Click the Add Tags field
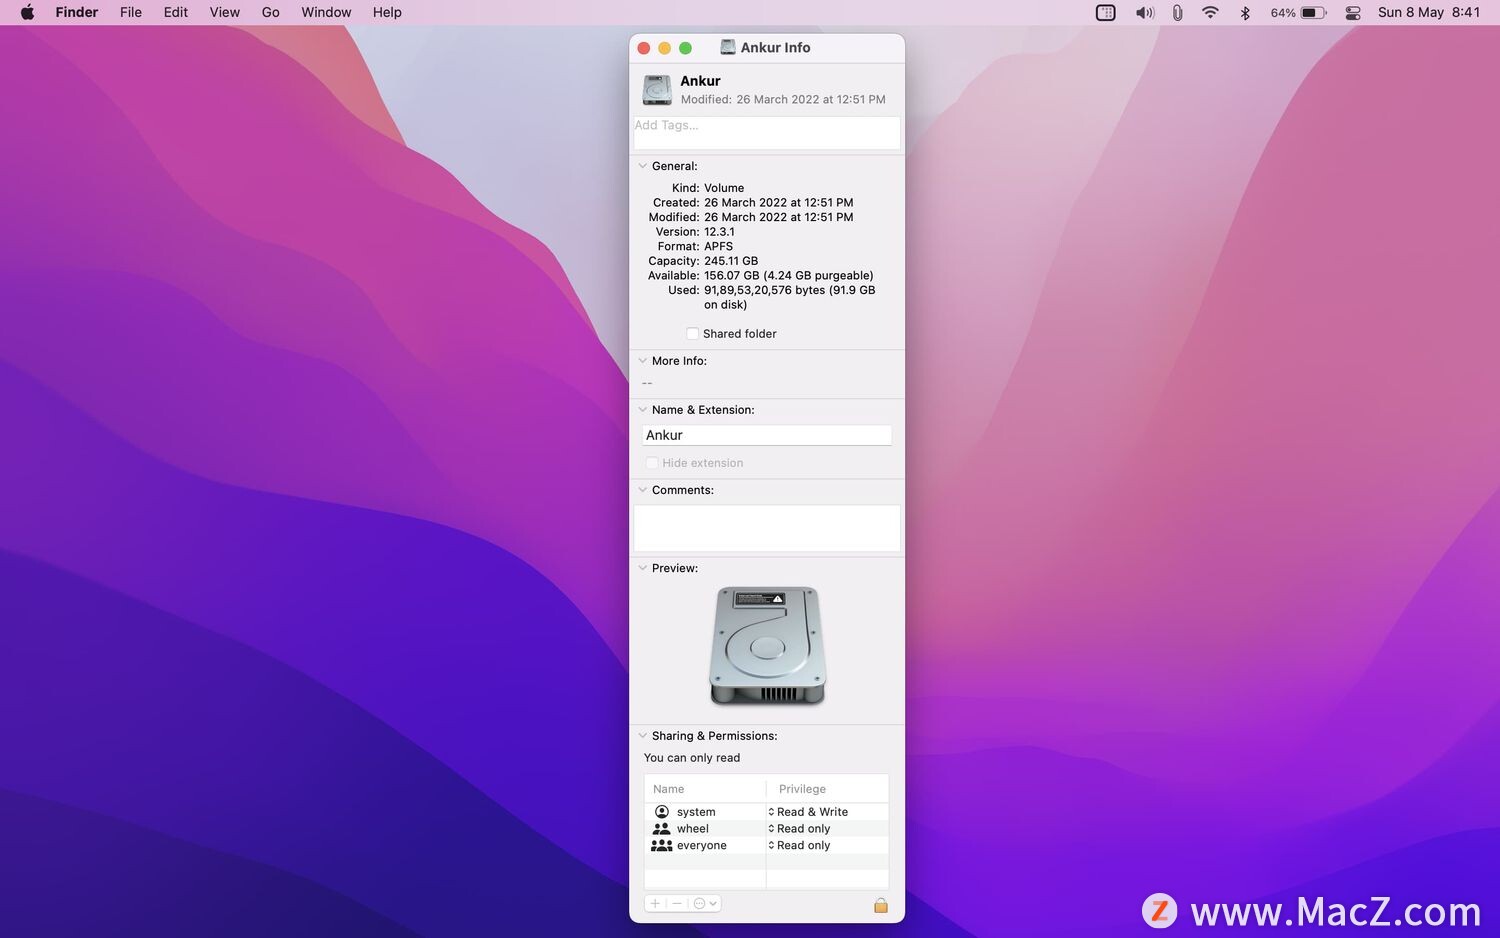Screen dimensions: 1500x938 [767, 133]
